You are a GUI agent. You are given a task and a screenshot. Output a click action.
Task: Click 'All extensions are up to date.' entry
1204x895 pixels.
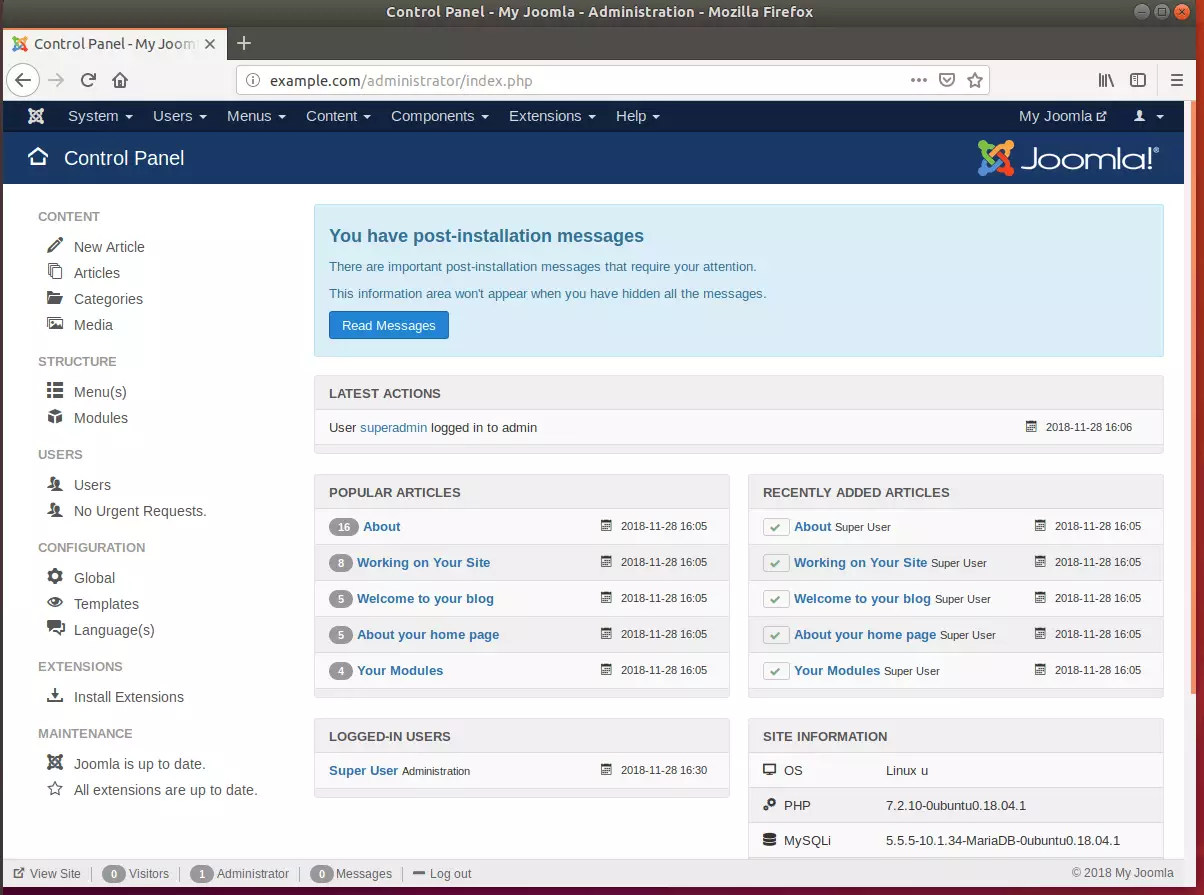[166, 789]
